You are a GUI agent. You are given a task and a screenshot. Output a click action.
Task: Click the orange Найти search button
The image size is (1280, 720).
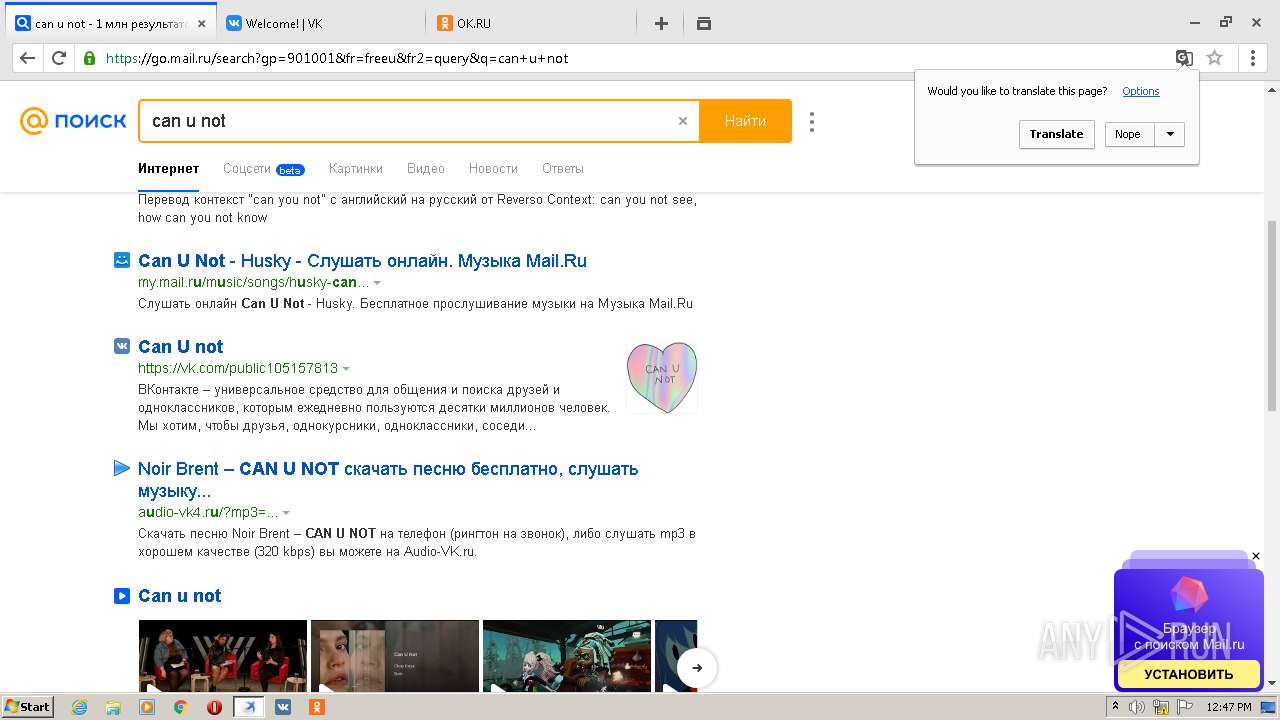click(745, 121)
